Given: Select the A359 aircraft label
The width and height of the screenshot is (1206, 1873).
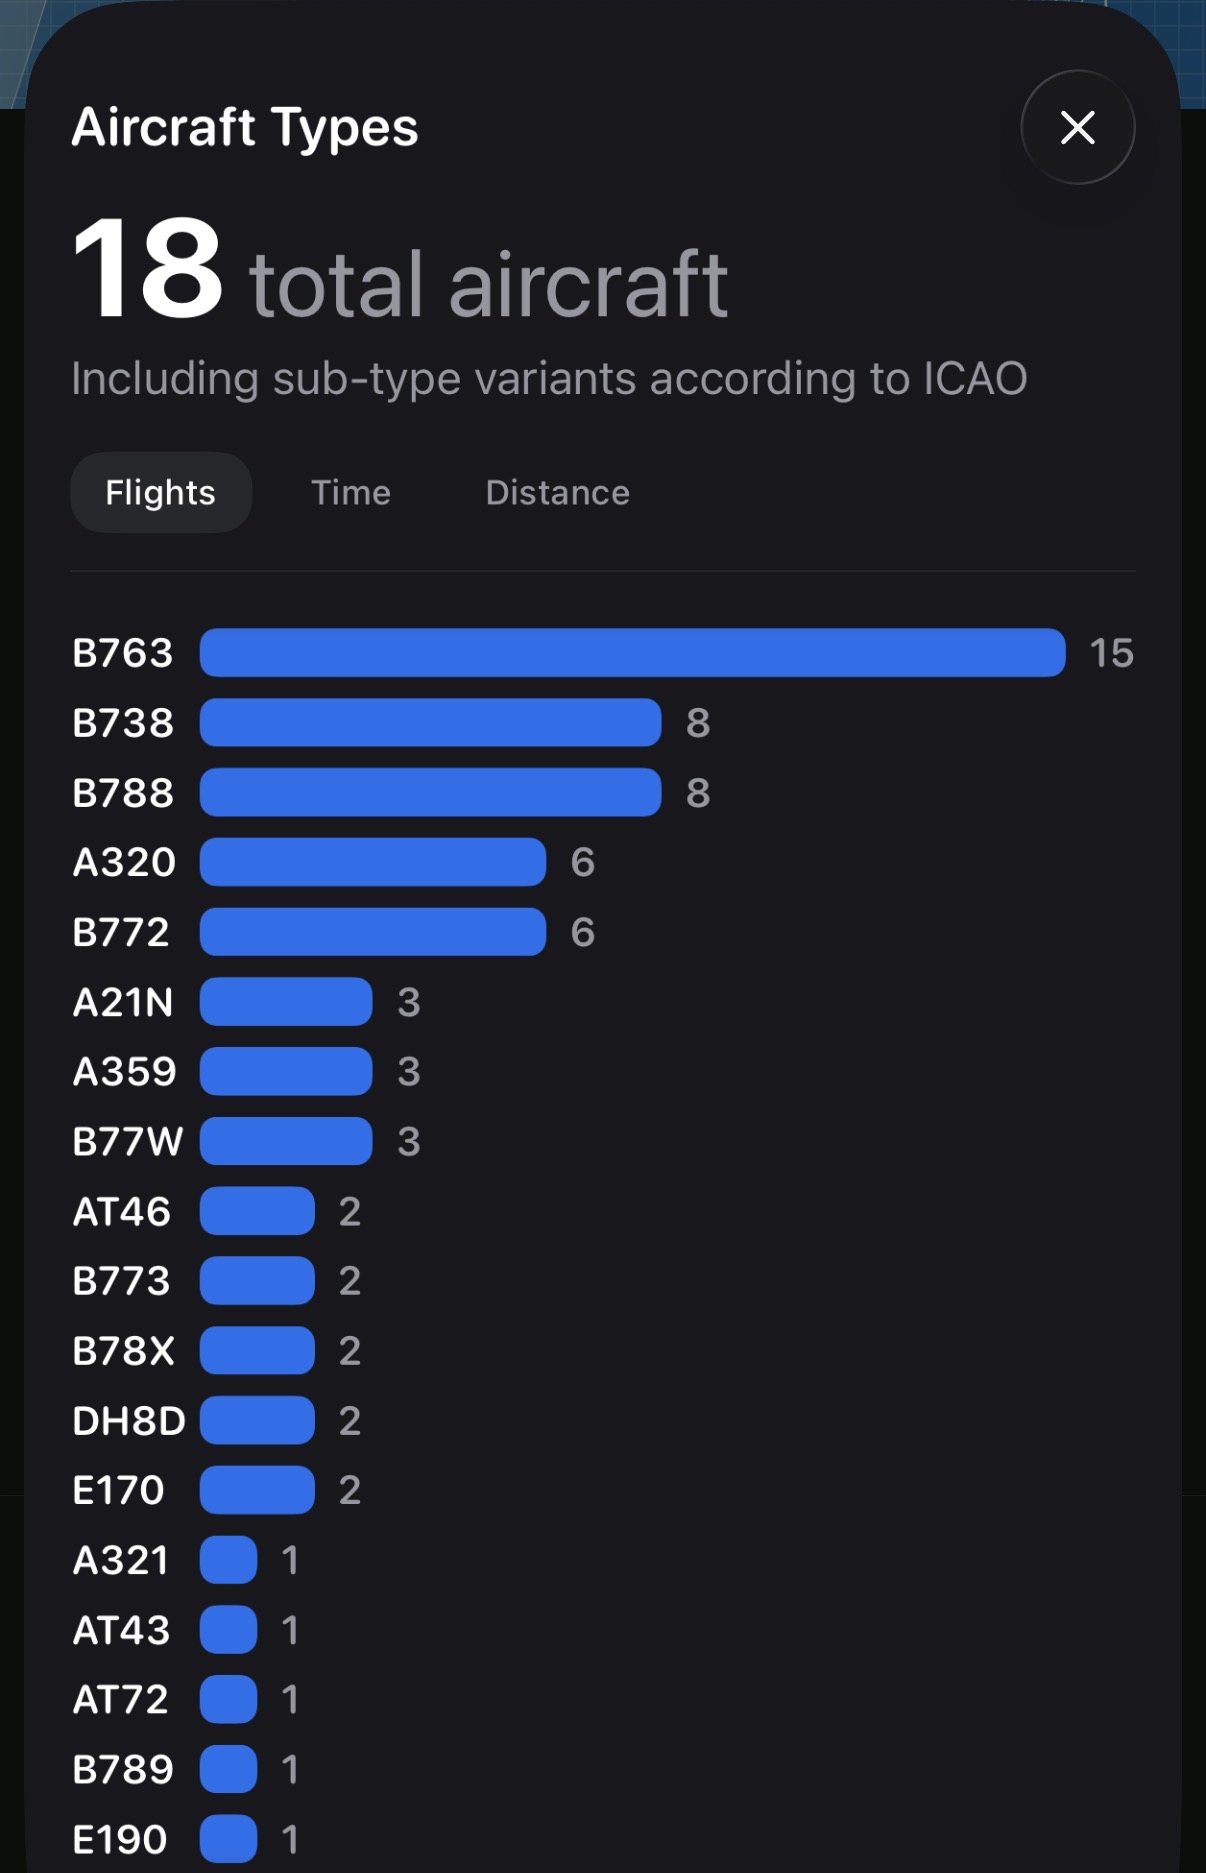Looking at the screenshot, I should [122, 1072].
